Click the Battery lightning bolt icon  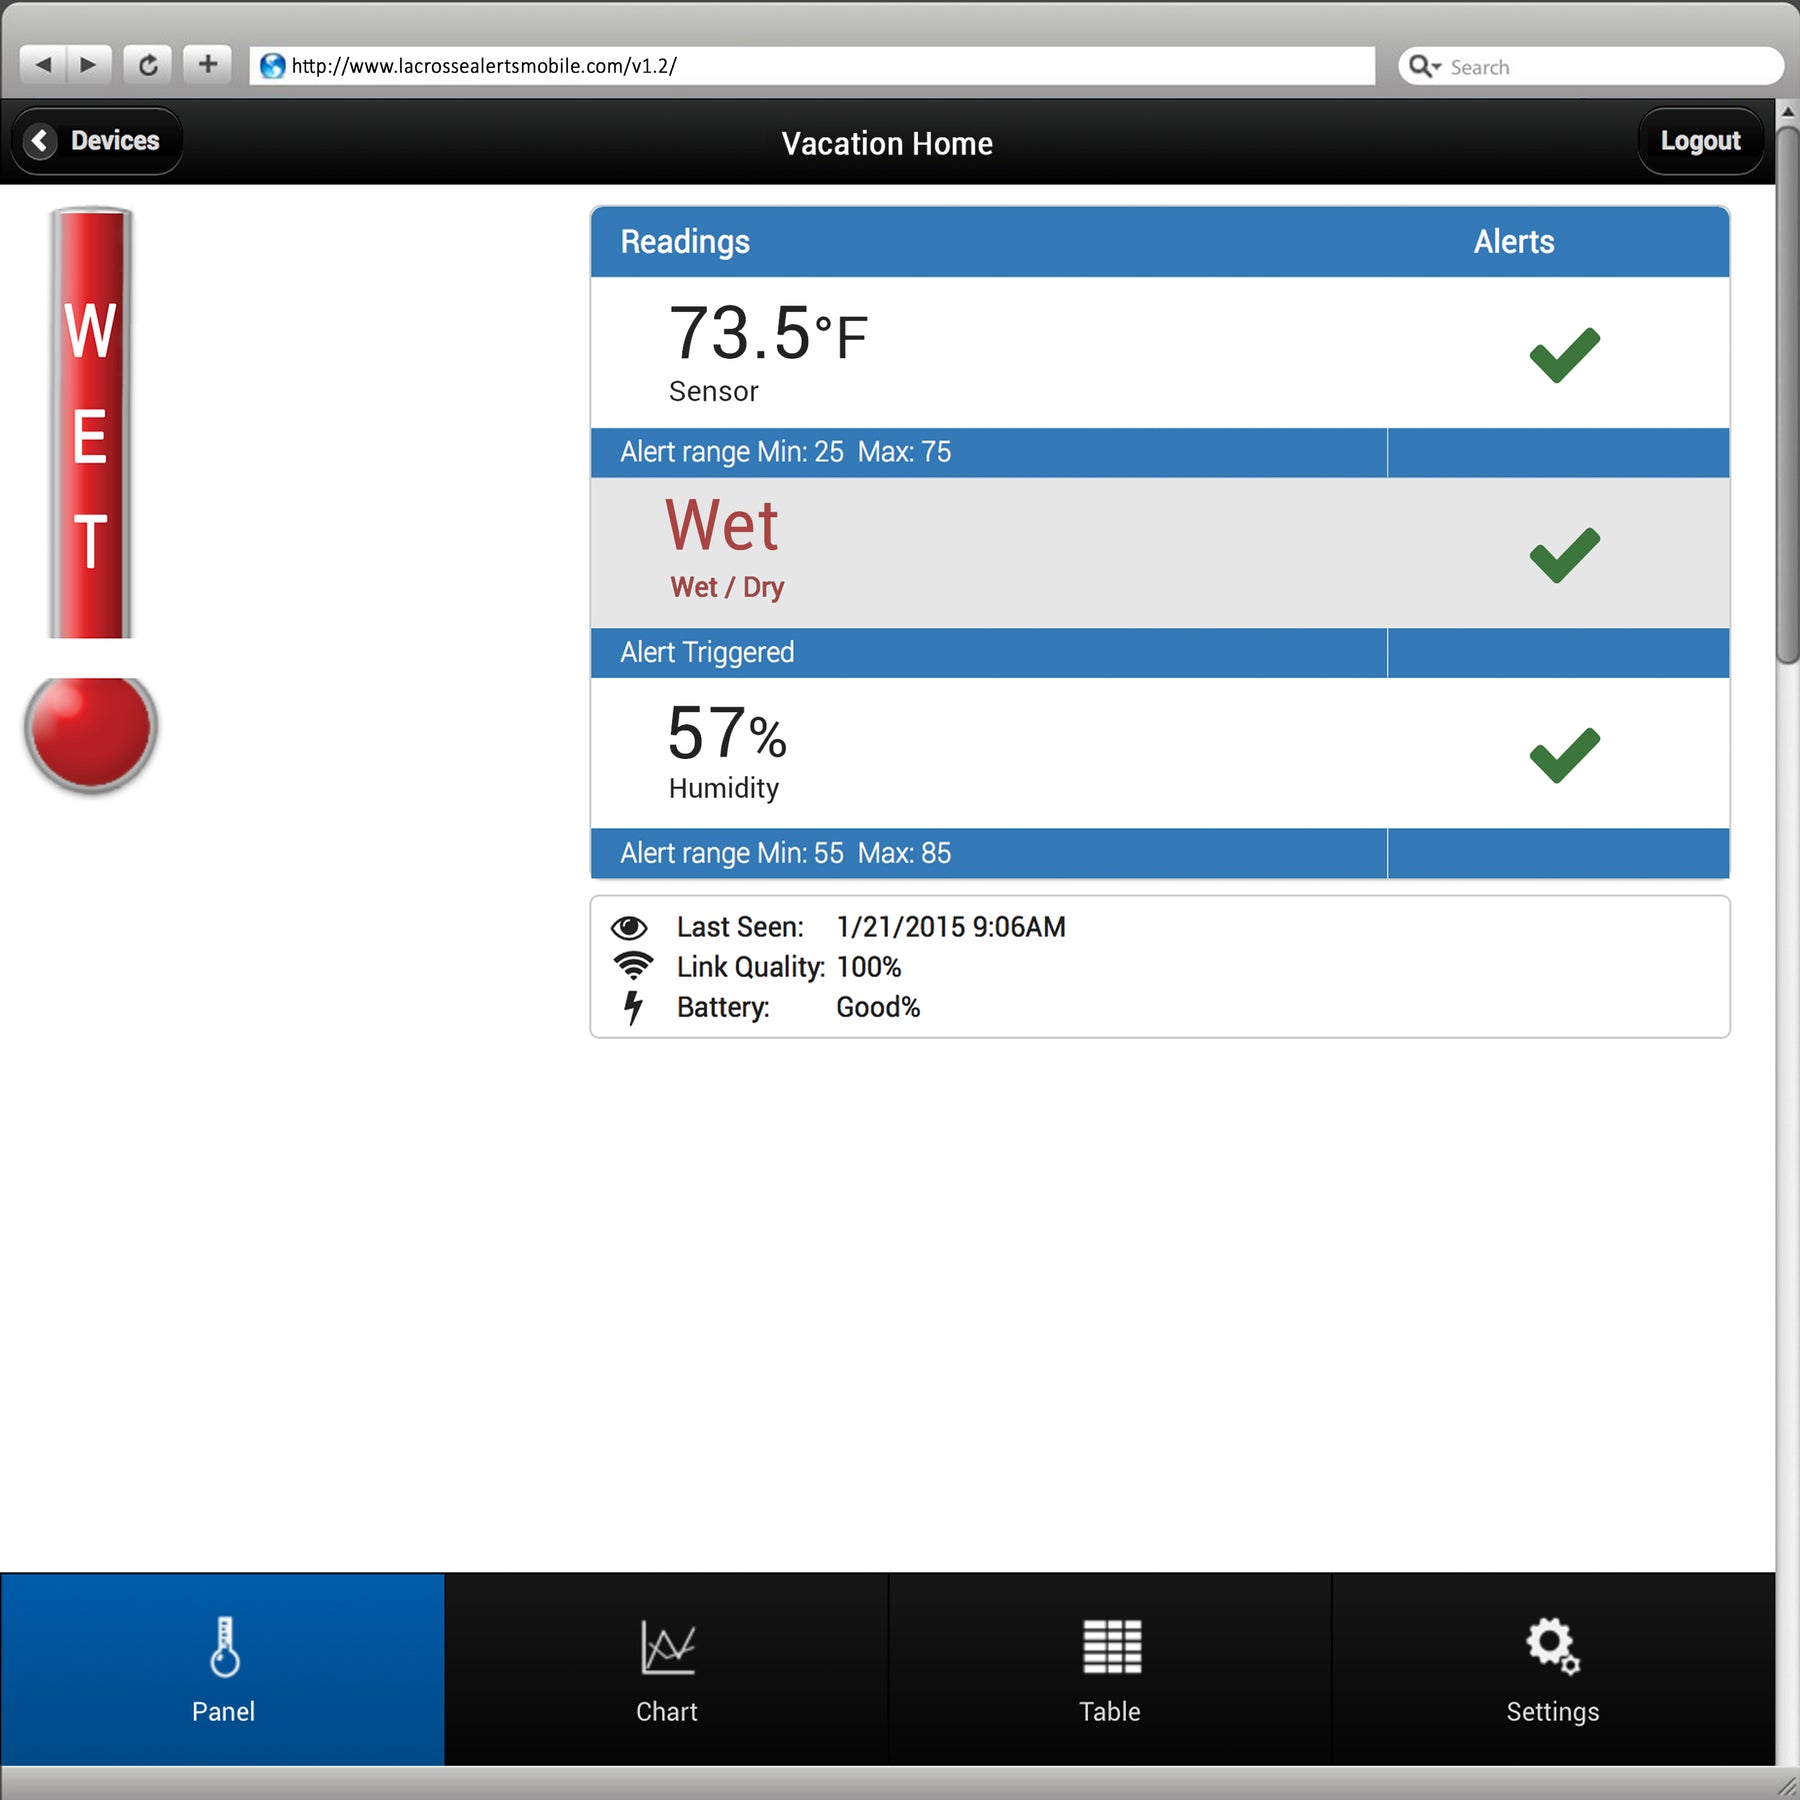(x=632, y=1008)
